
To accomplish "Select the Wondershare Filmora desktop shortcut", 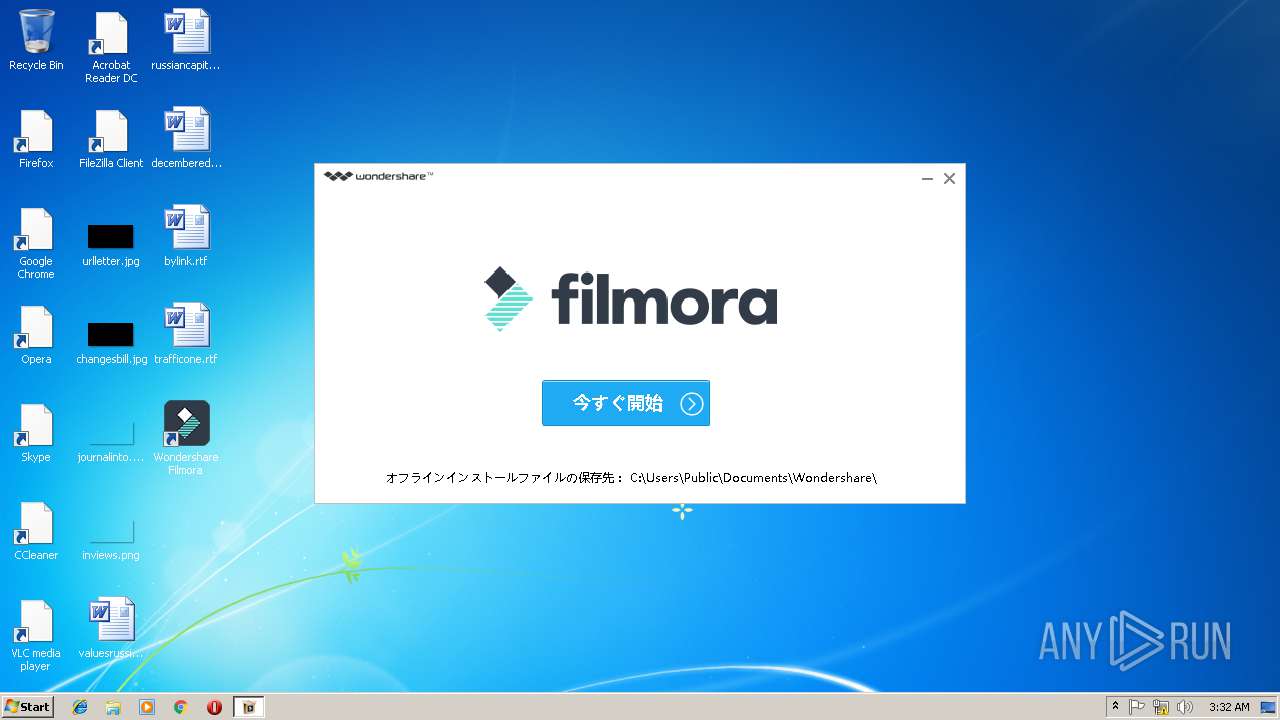I will (186, 438).
